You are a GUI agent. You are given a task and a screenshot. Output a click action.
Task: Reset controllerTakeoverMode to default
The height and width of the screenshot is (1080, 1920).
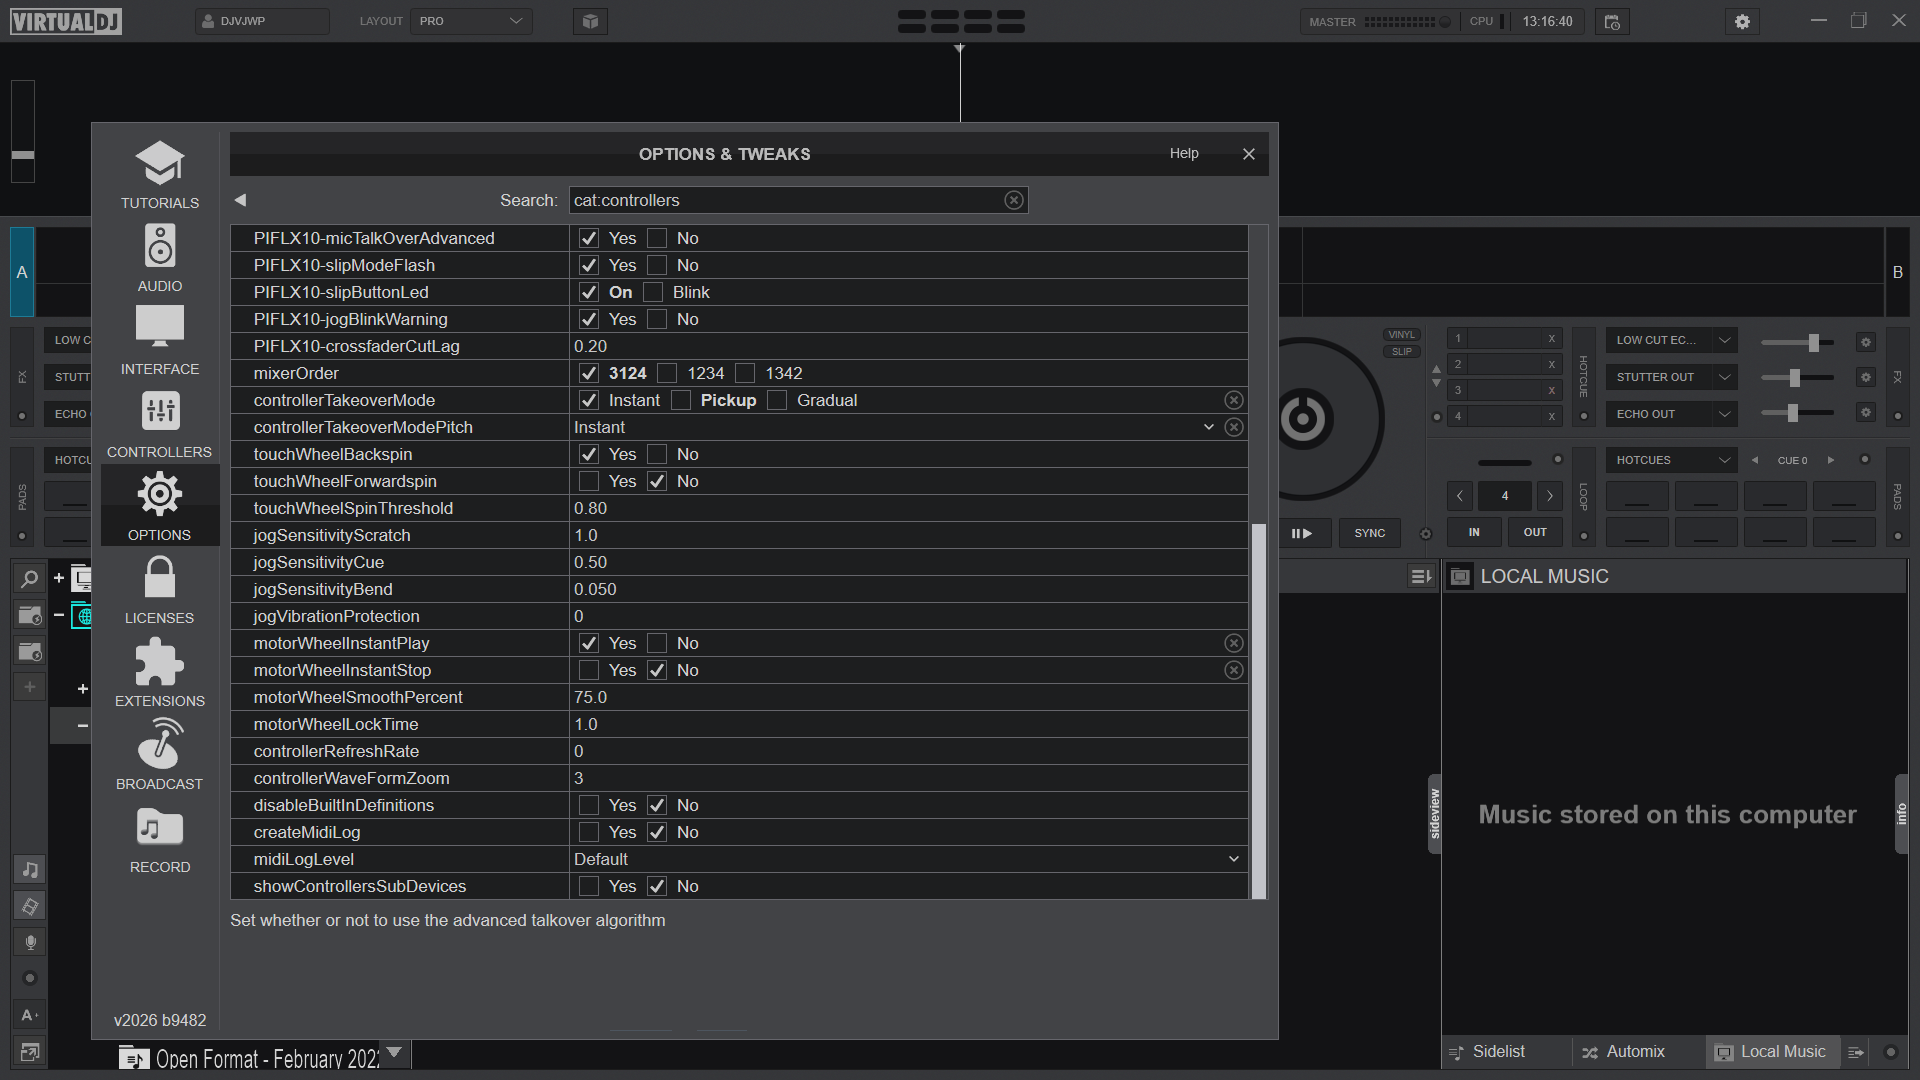pos(1234,400)
